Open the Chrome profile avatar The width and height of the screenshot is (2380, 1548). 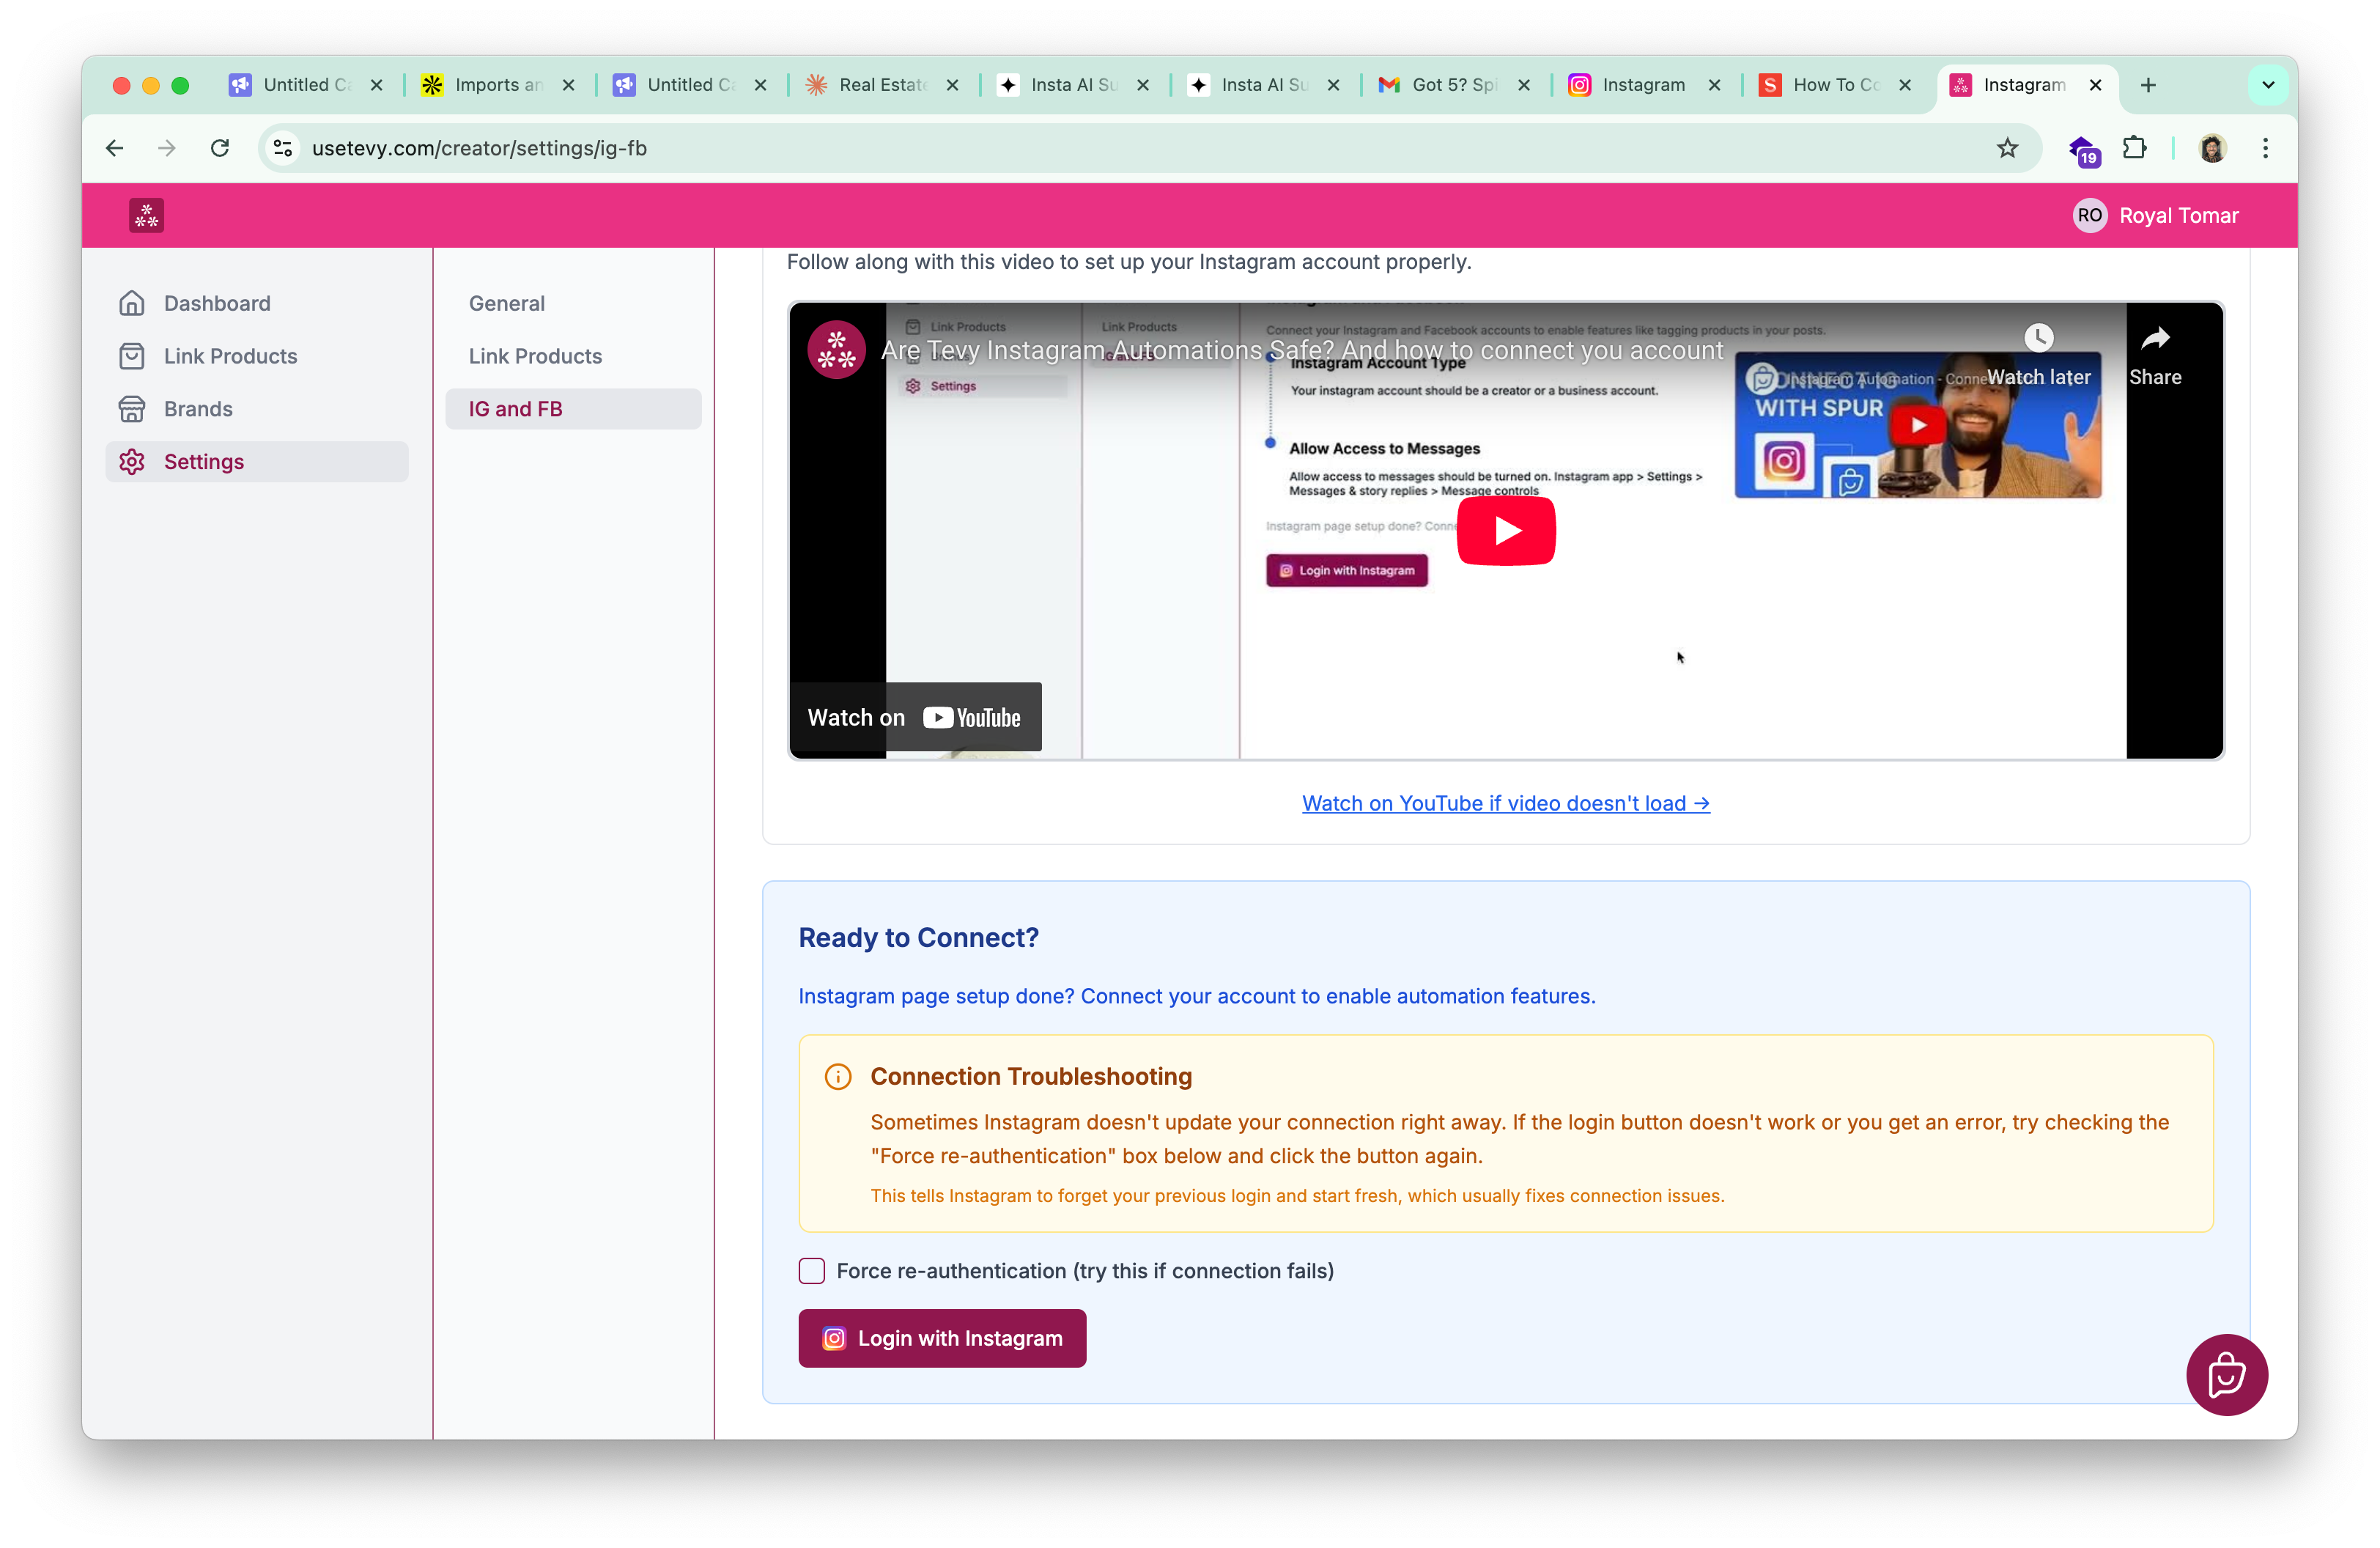(x=2212, y=148)
